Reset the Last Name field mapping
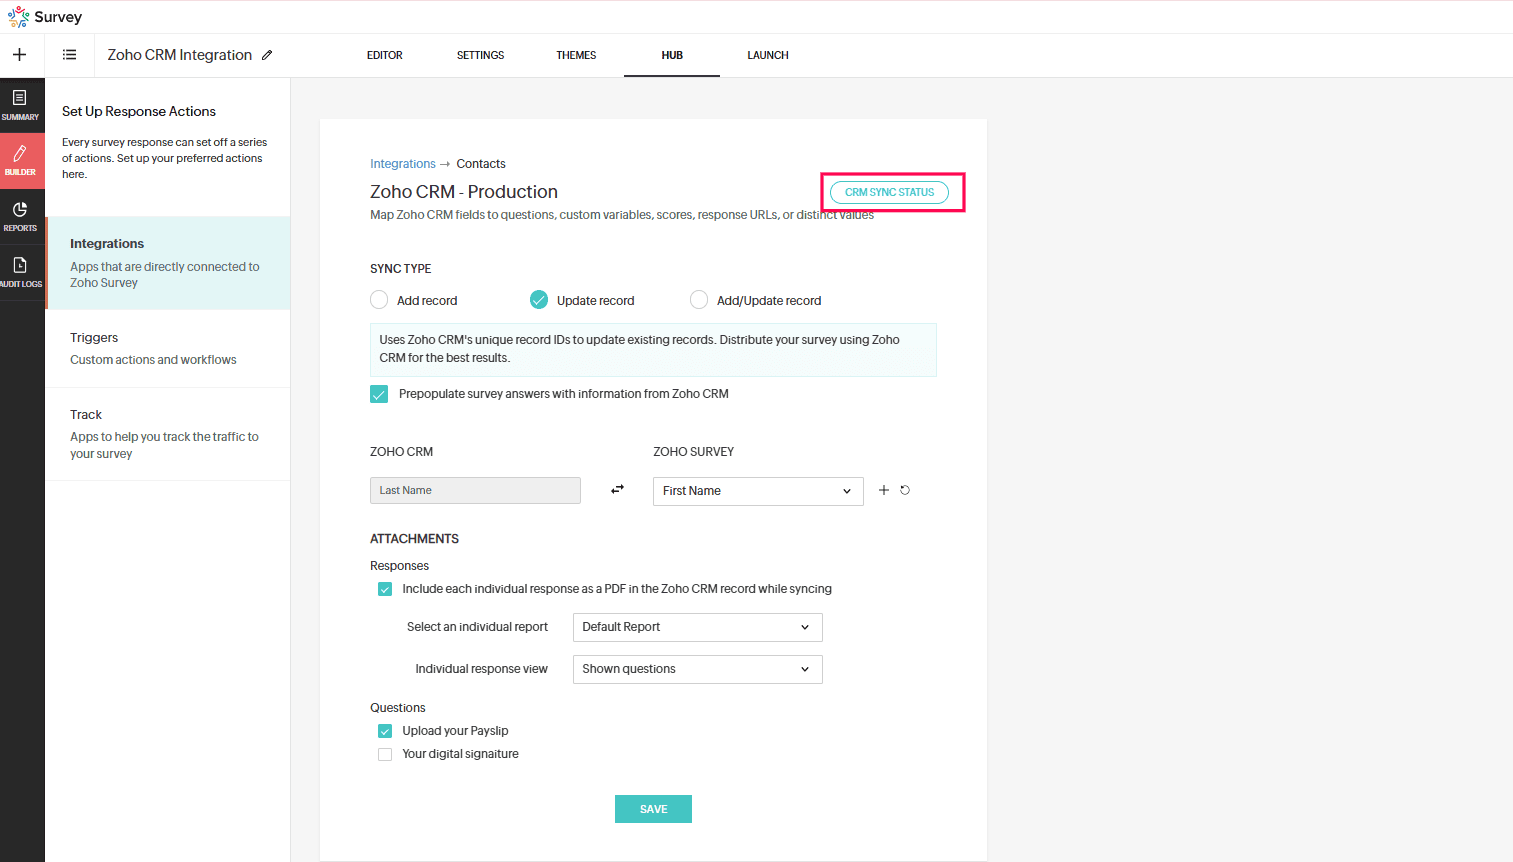Image resolution: width=1513 pixels, height=862 pixels. pyautogui.click(x=905, y=490)
